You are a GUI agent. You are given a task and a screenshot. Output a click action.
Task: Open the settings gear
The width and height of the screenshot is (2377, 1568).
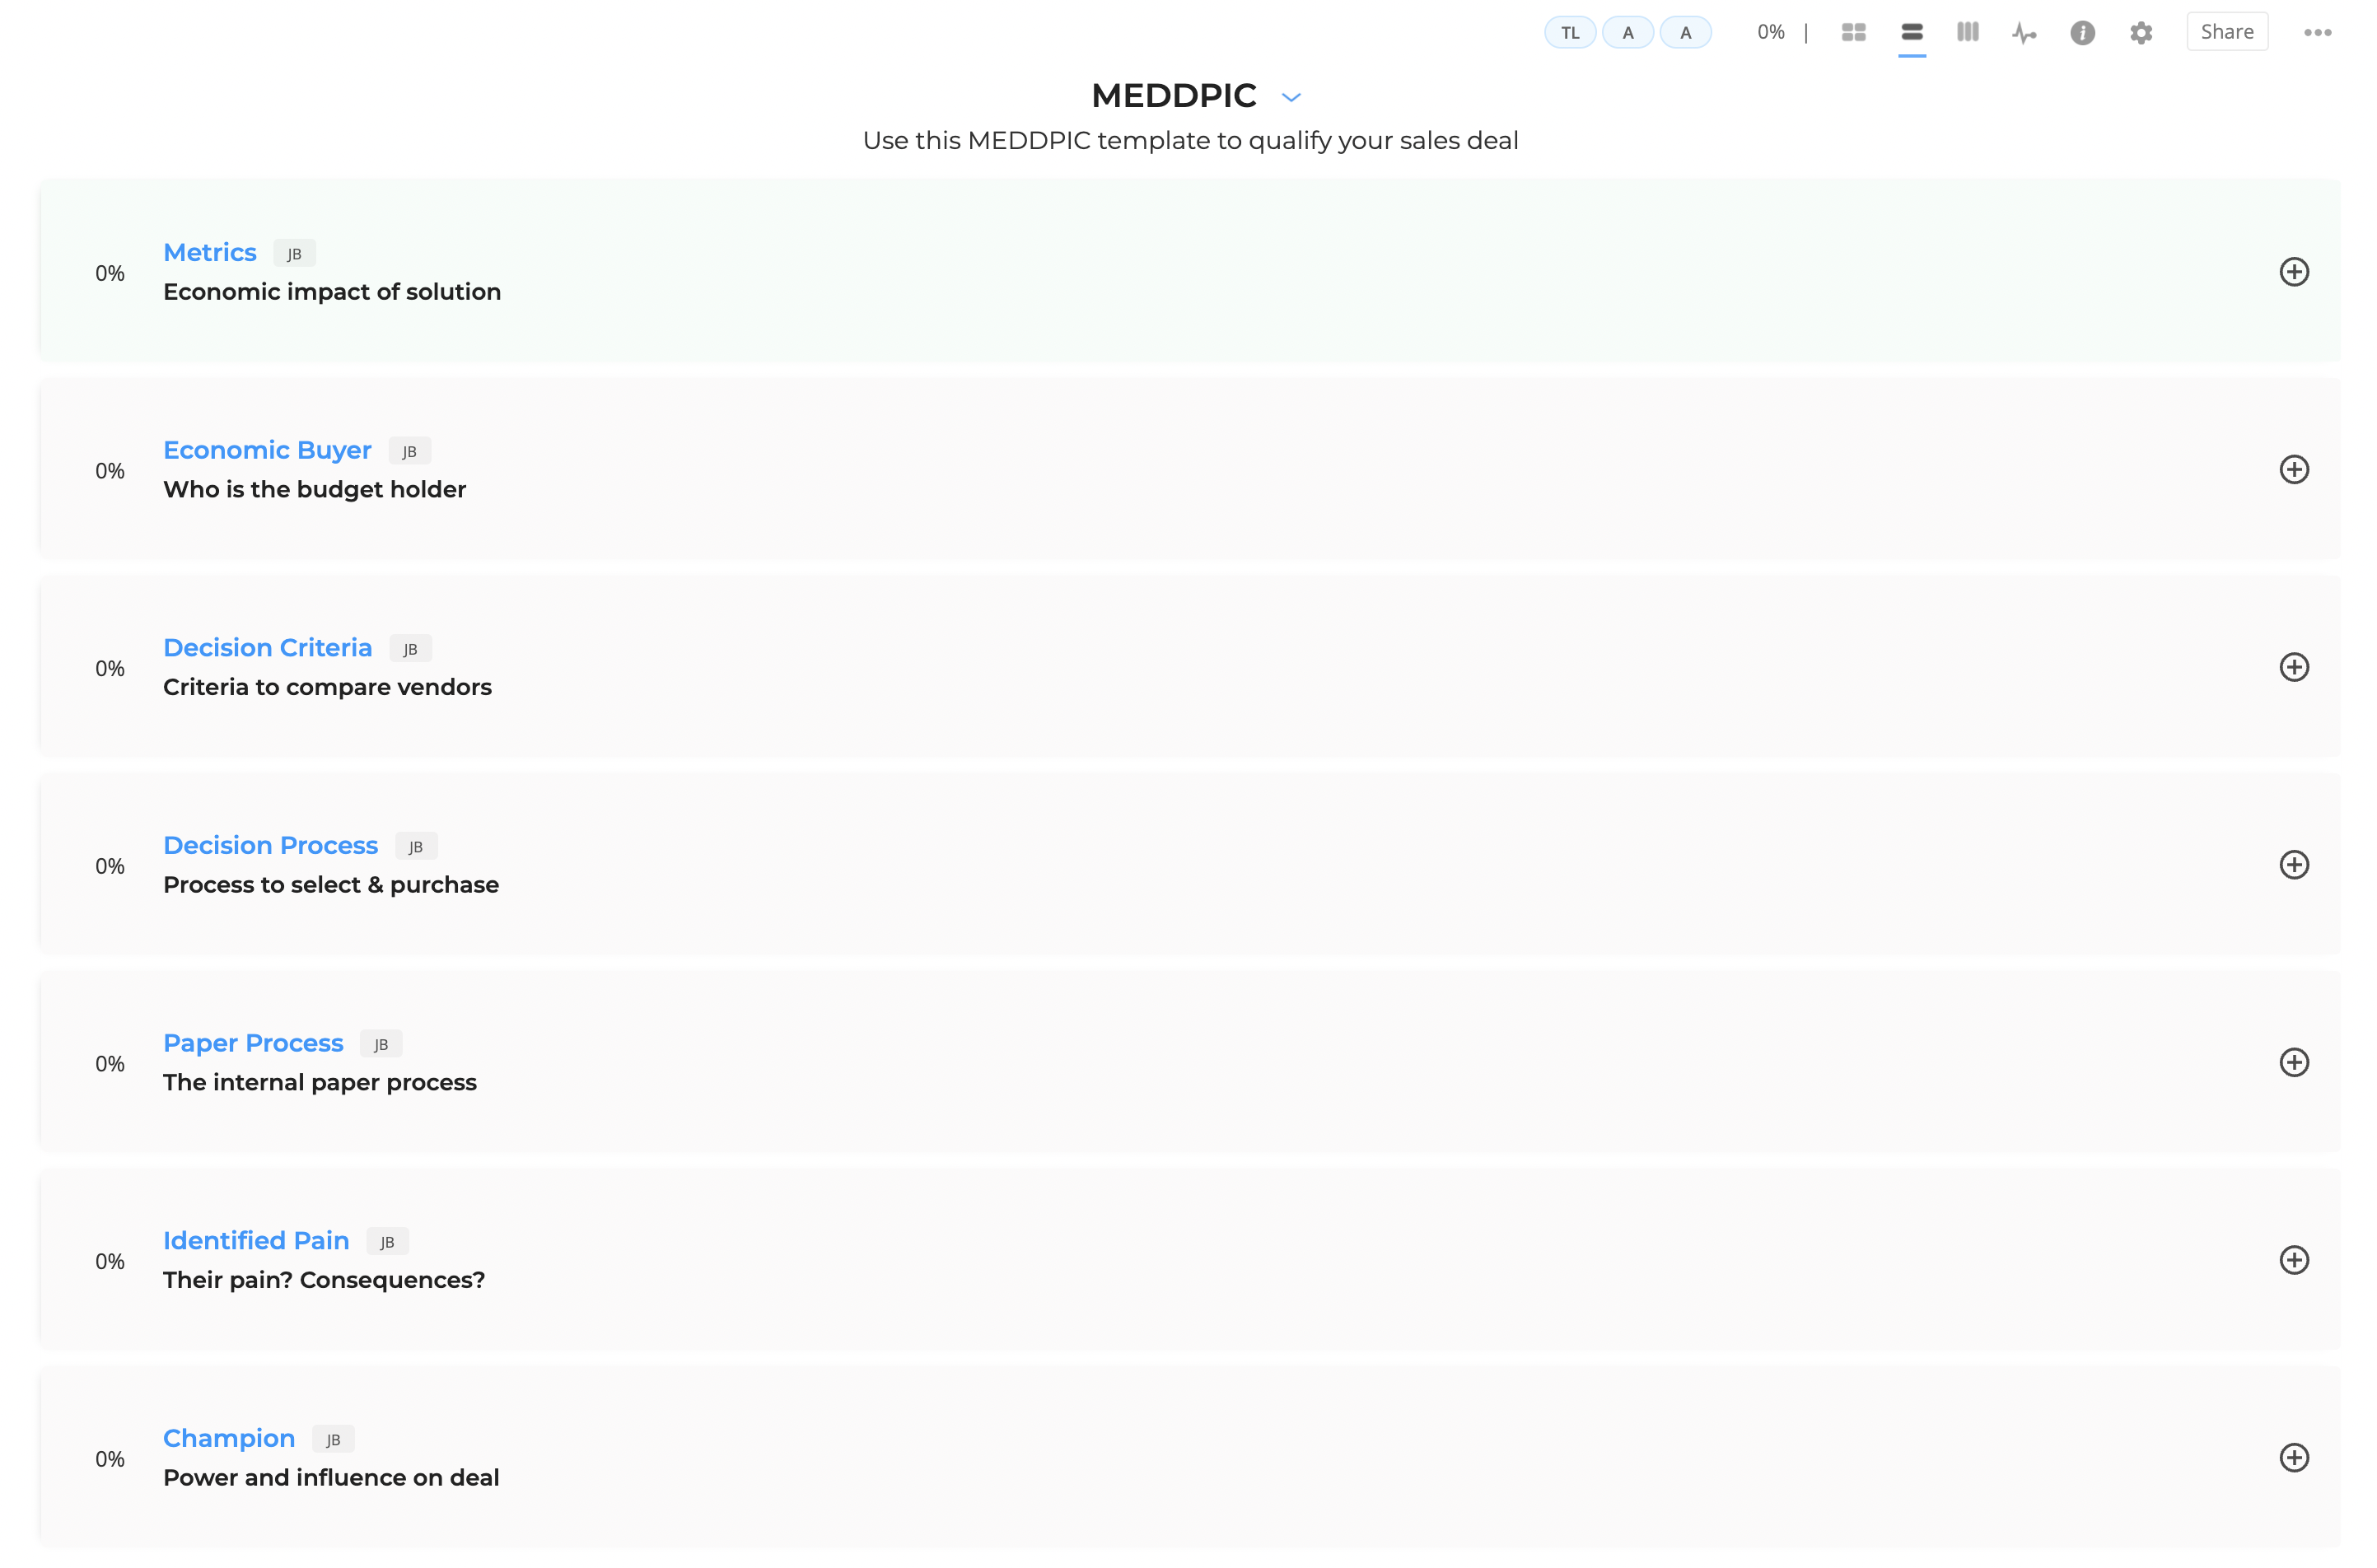(x=2140, y=32)
